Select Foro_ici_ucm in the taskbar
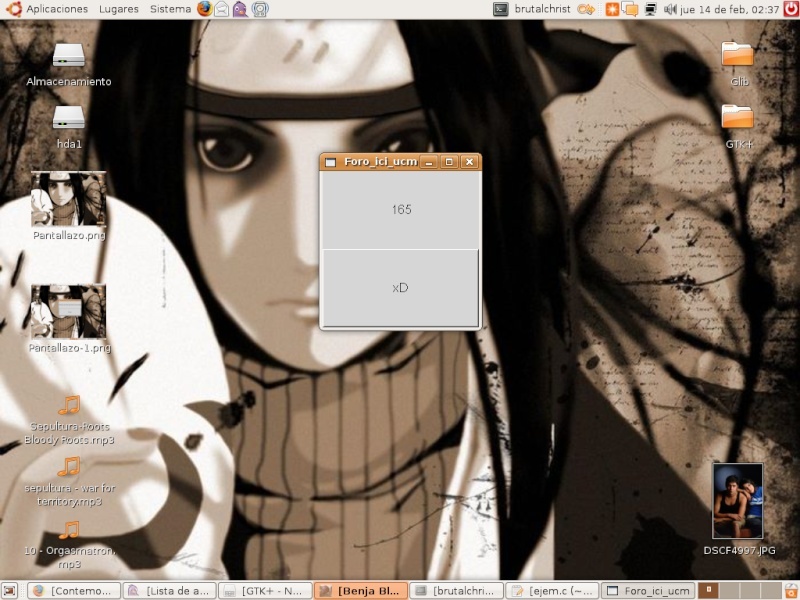This screenshot has height=600, width=800. point(648,591)
